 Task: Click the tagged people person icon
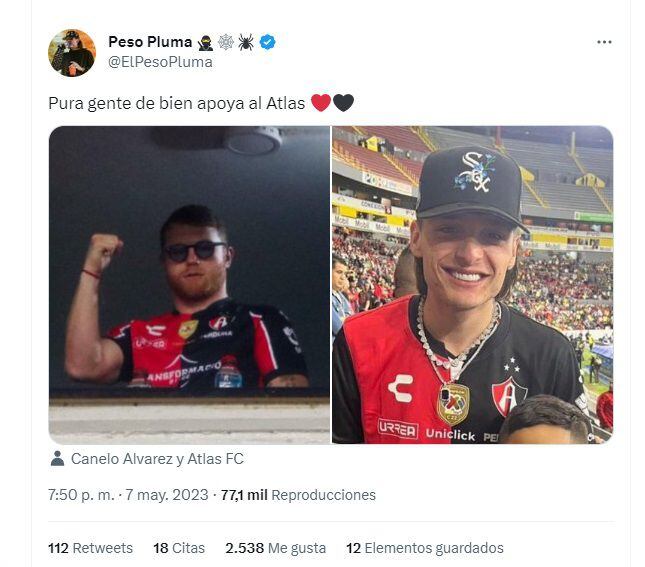[x=57, y=458]
